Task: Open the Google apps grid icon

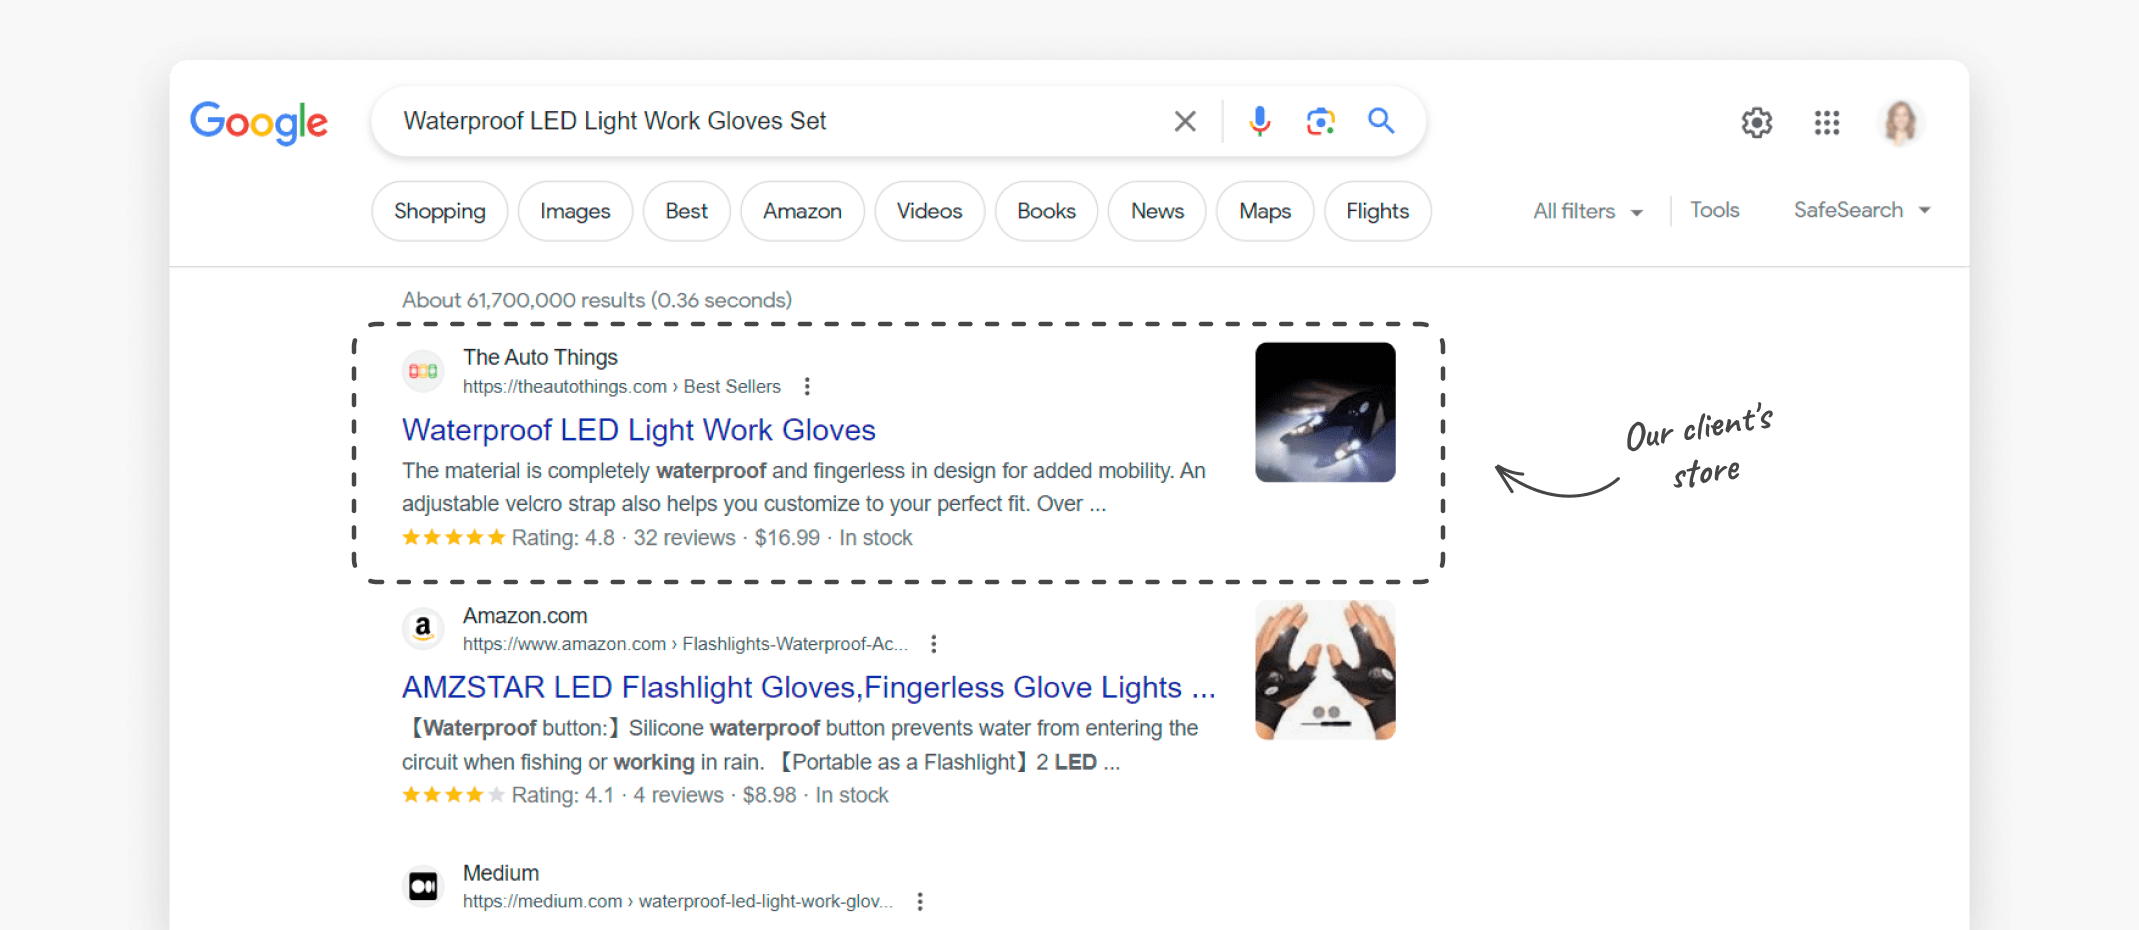Action: point(1826,123)
